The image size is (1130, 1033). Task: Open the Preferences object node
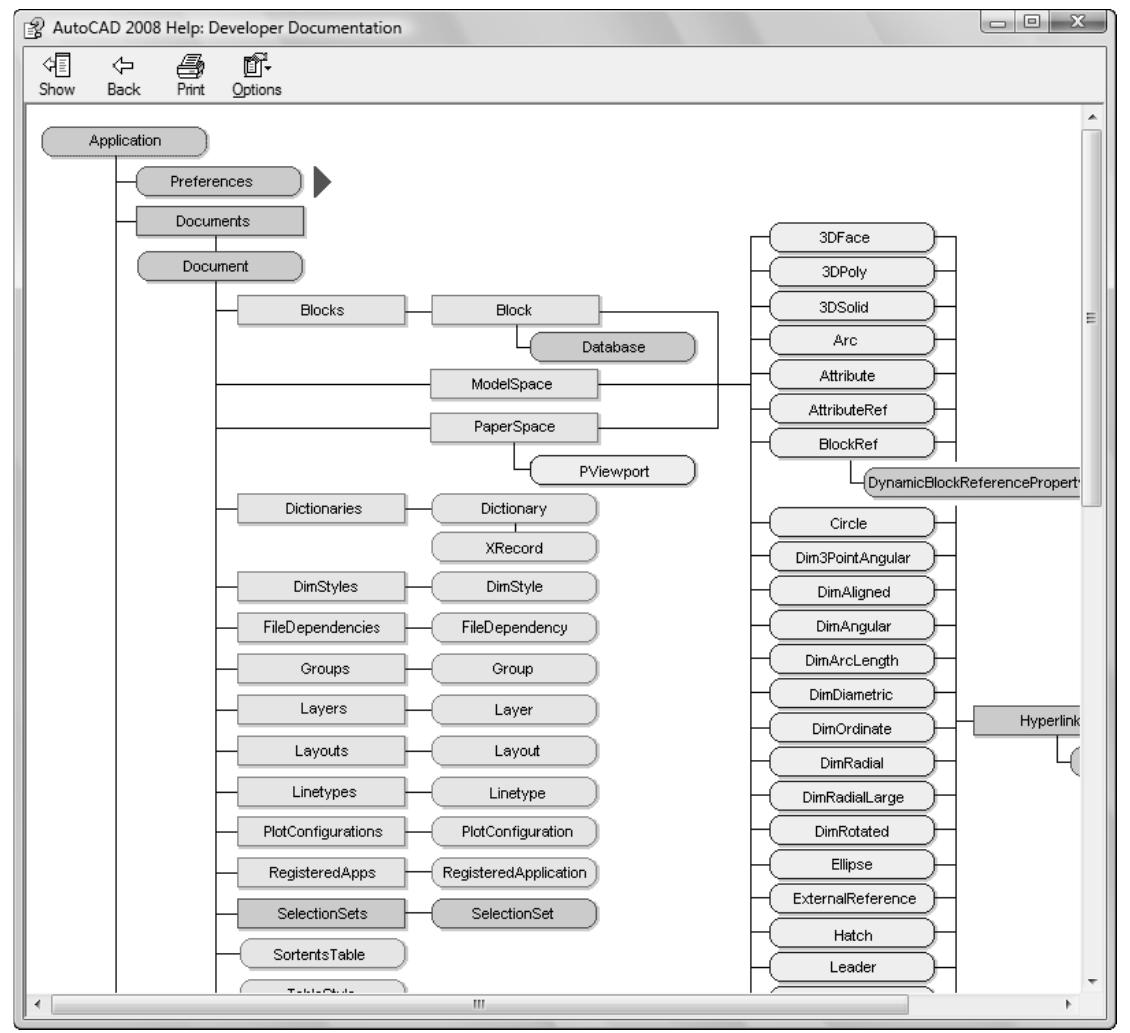point(218,181)
